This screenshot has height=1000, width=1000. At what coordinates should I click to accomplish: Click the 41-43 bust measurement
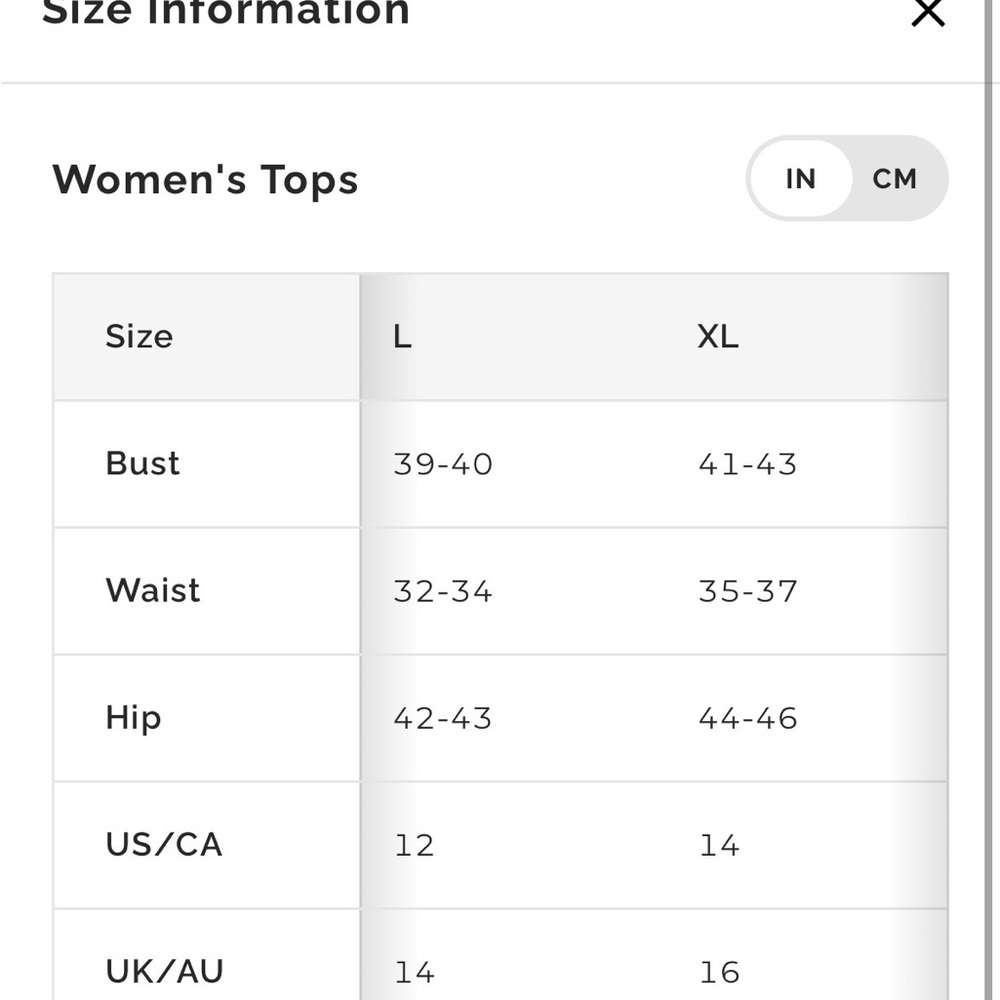coord(748,464)
